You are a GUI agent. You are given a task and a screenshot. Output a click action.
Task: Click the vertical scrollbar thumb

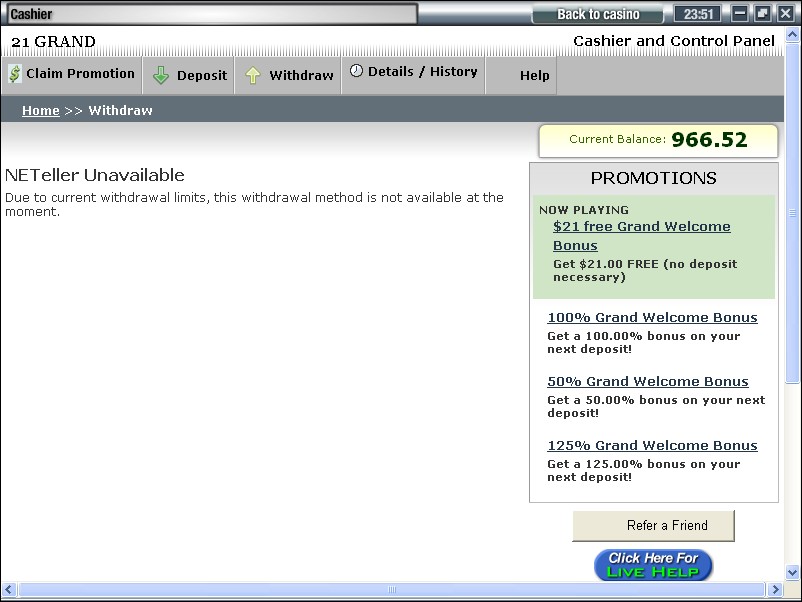click(792, 213)
